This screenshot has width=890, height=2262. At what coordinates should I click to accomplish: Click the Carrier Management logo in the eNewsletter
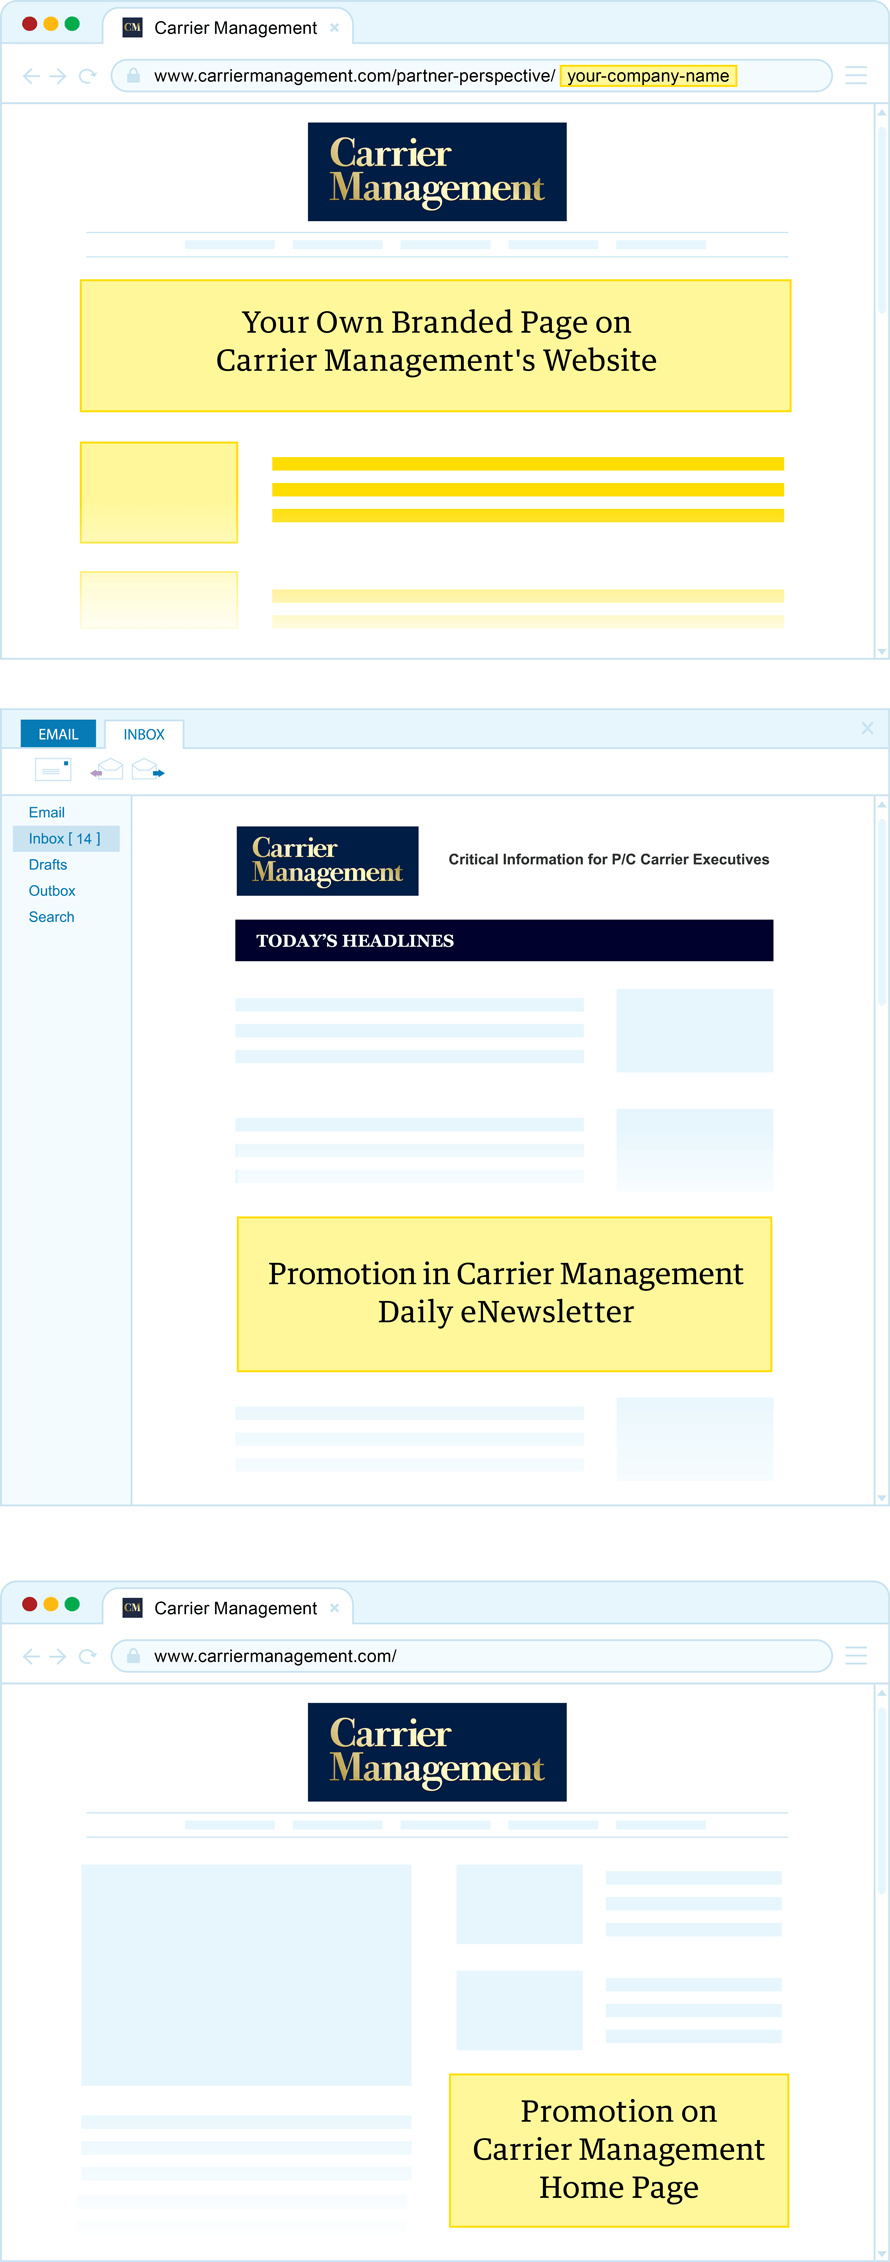(327, 861)
